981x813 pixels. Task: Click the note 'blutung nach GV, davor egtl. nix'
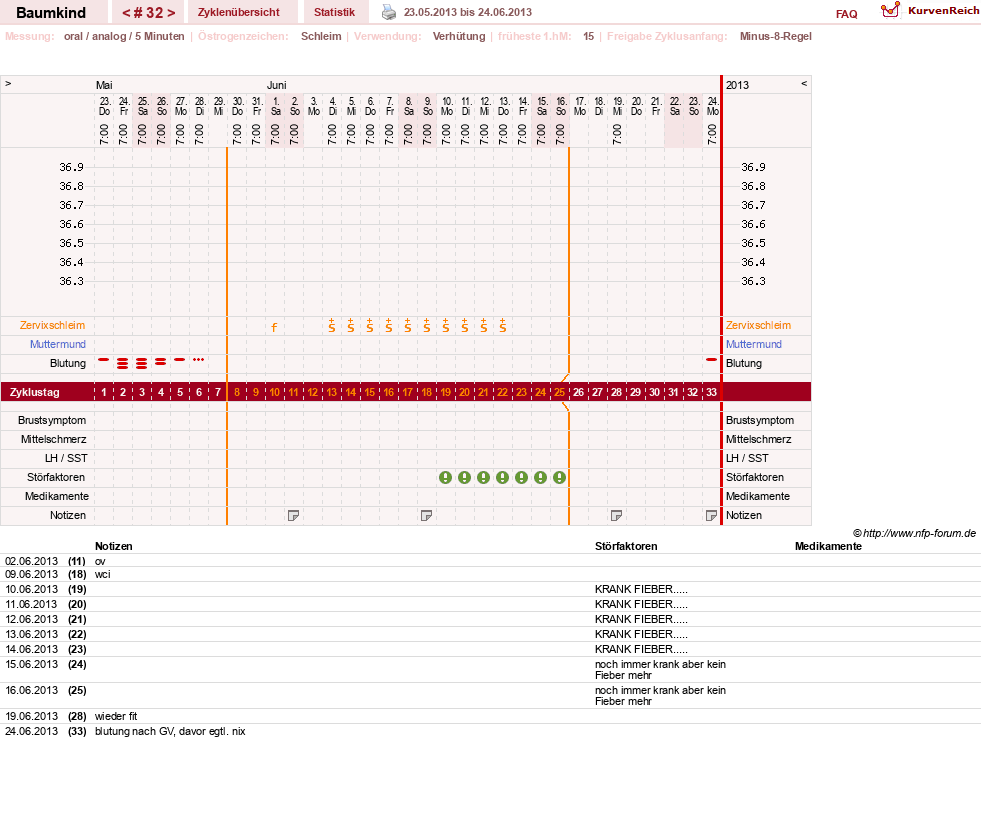[170, 732]
